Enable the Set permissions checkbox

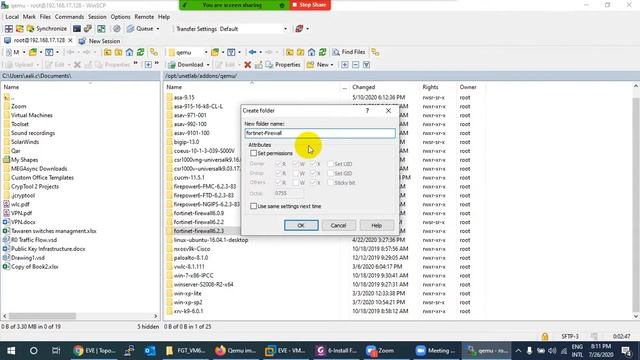coord(253,153)
